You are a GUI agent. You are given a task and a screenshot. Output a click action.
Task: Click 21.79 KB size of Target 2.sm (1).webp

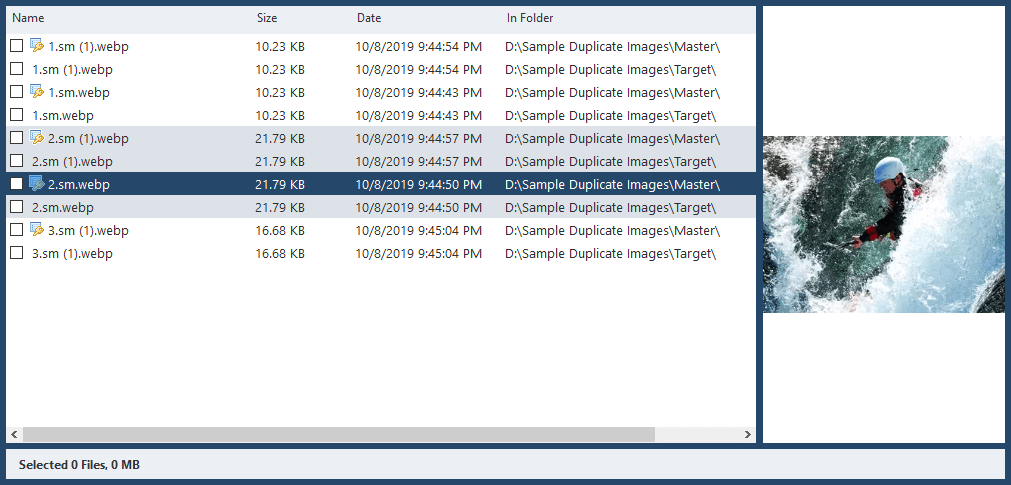click(x=280, y=161)
